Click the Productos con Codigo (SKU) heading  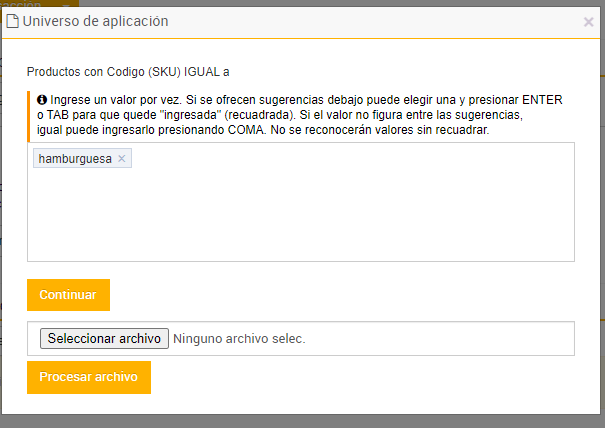point(128,72)
